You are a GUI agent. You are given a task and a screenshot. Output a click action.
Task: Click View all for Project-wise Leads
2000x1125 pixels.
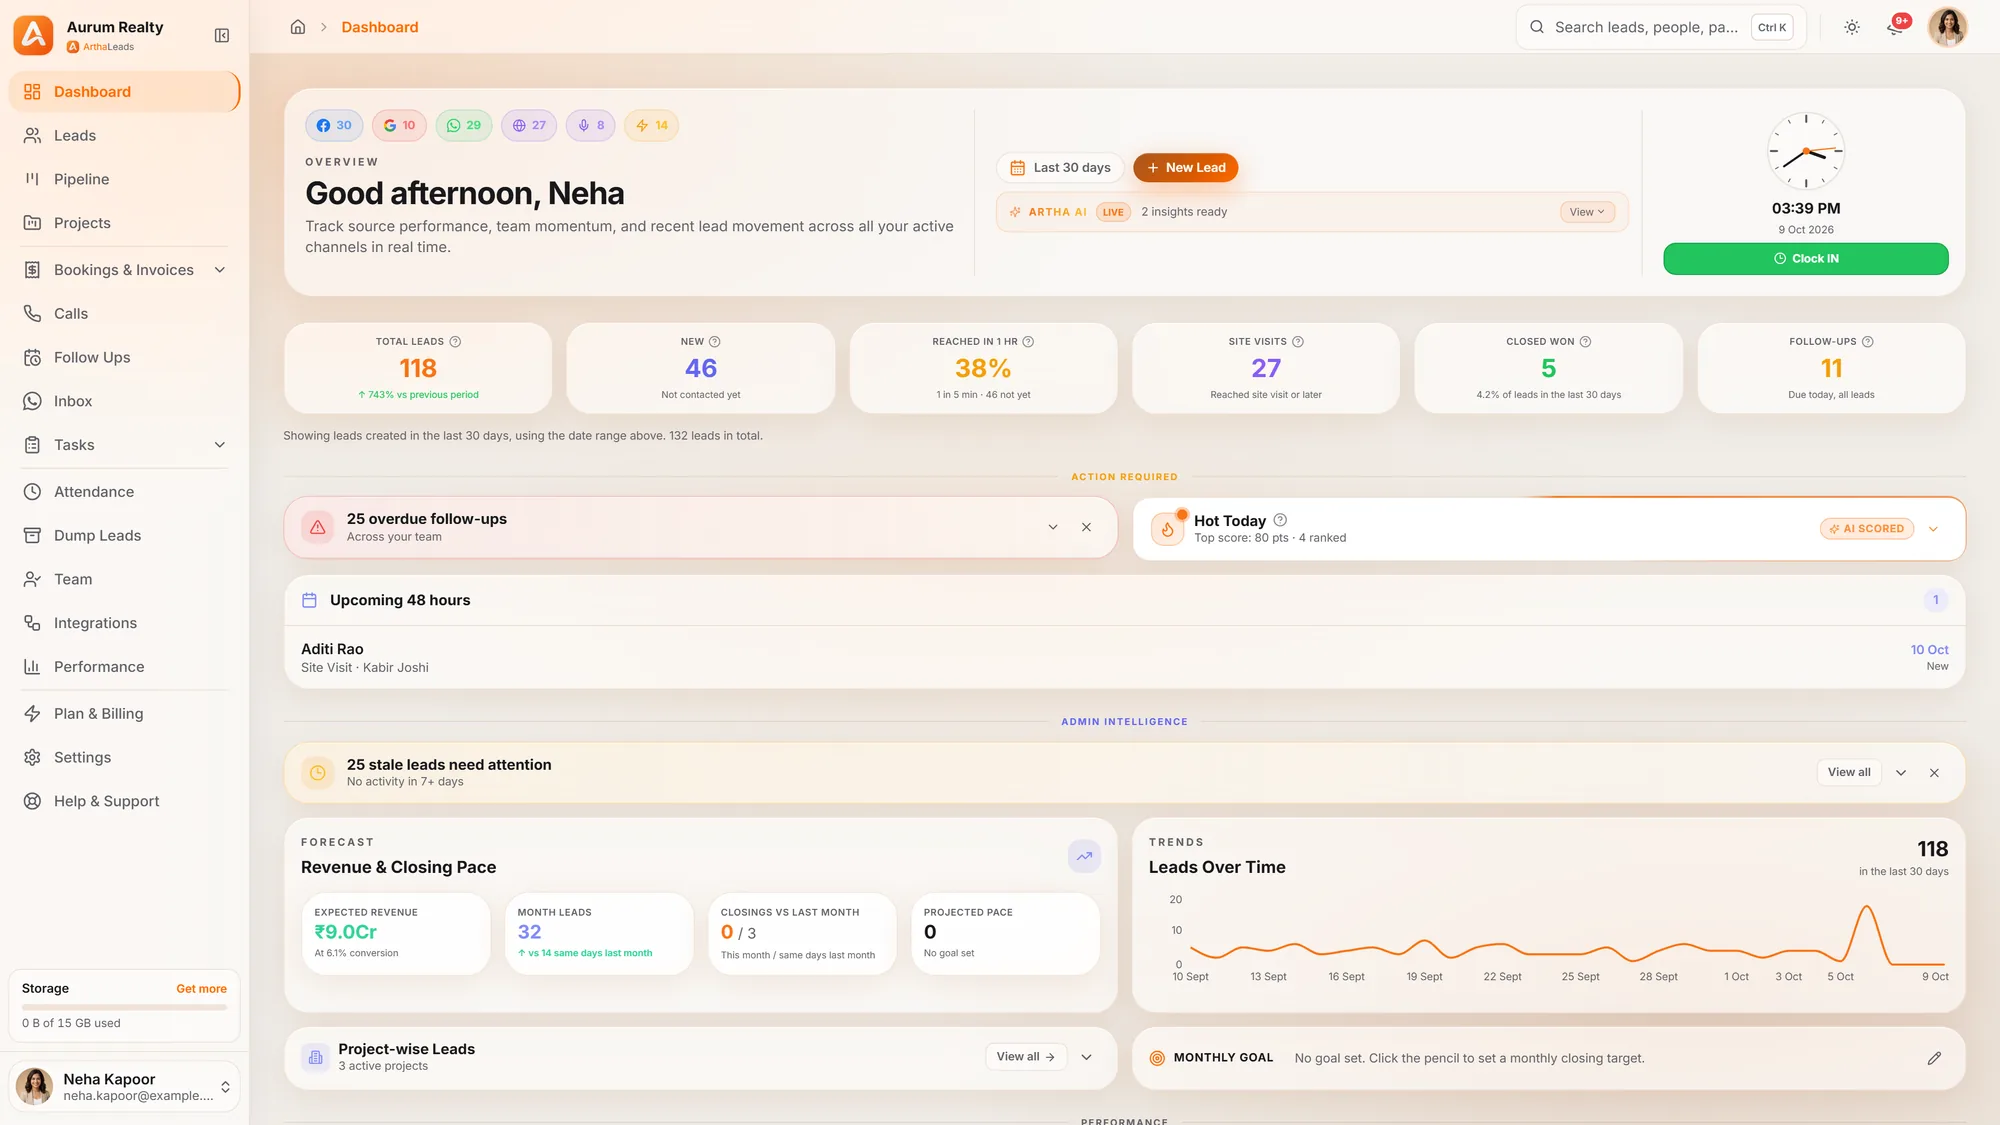(1025, 1057)
